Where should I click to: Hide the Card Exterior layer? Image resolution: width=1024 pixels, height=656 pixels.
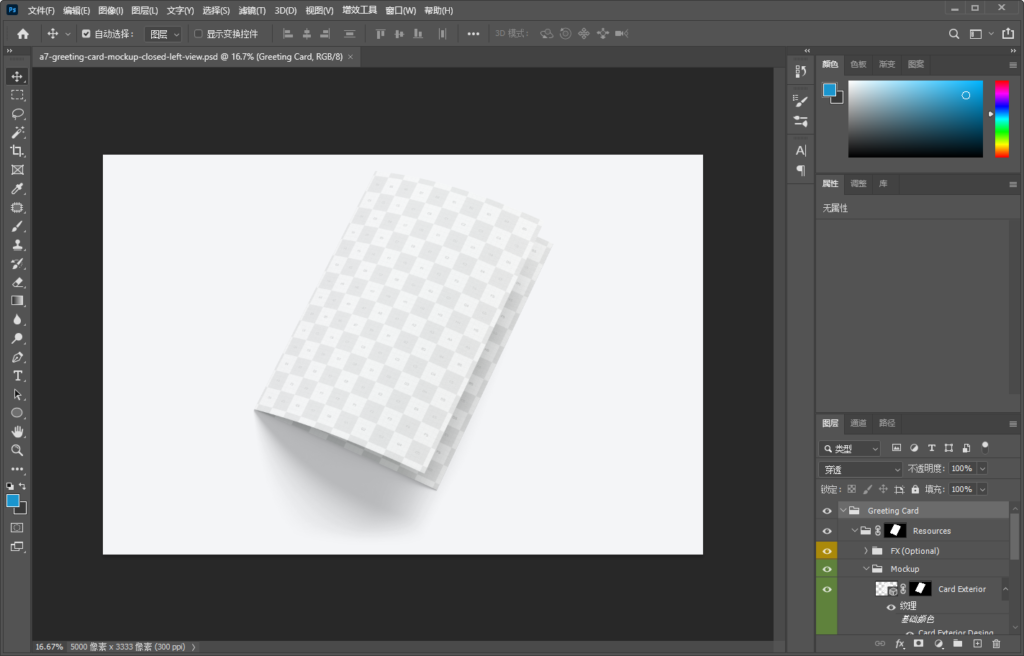click(827, 589)
